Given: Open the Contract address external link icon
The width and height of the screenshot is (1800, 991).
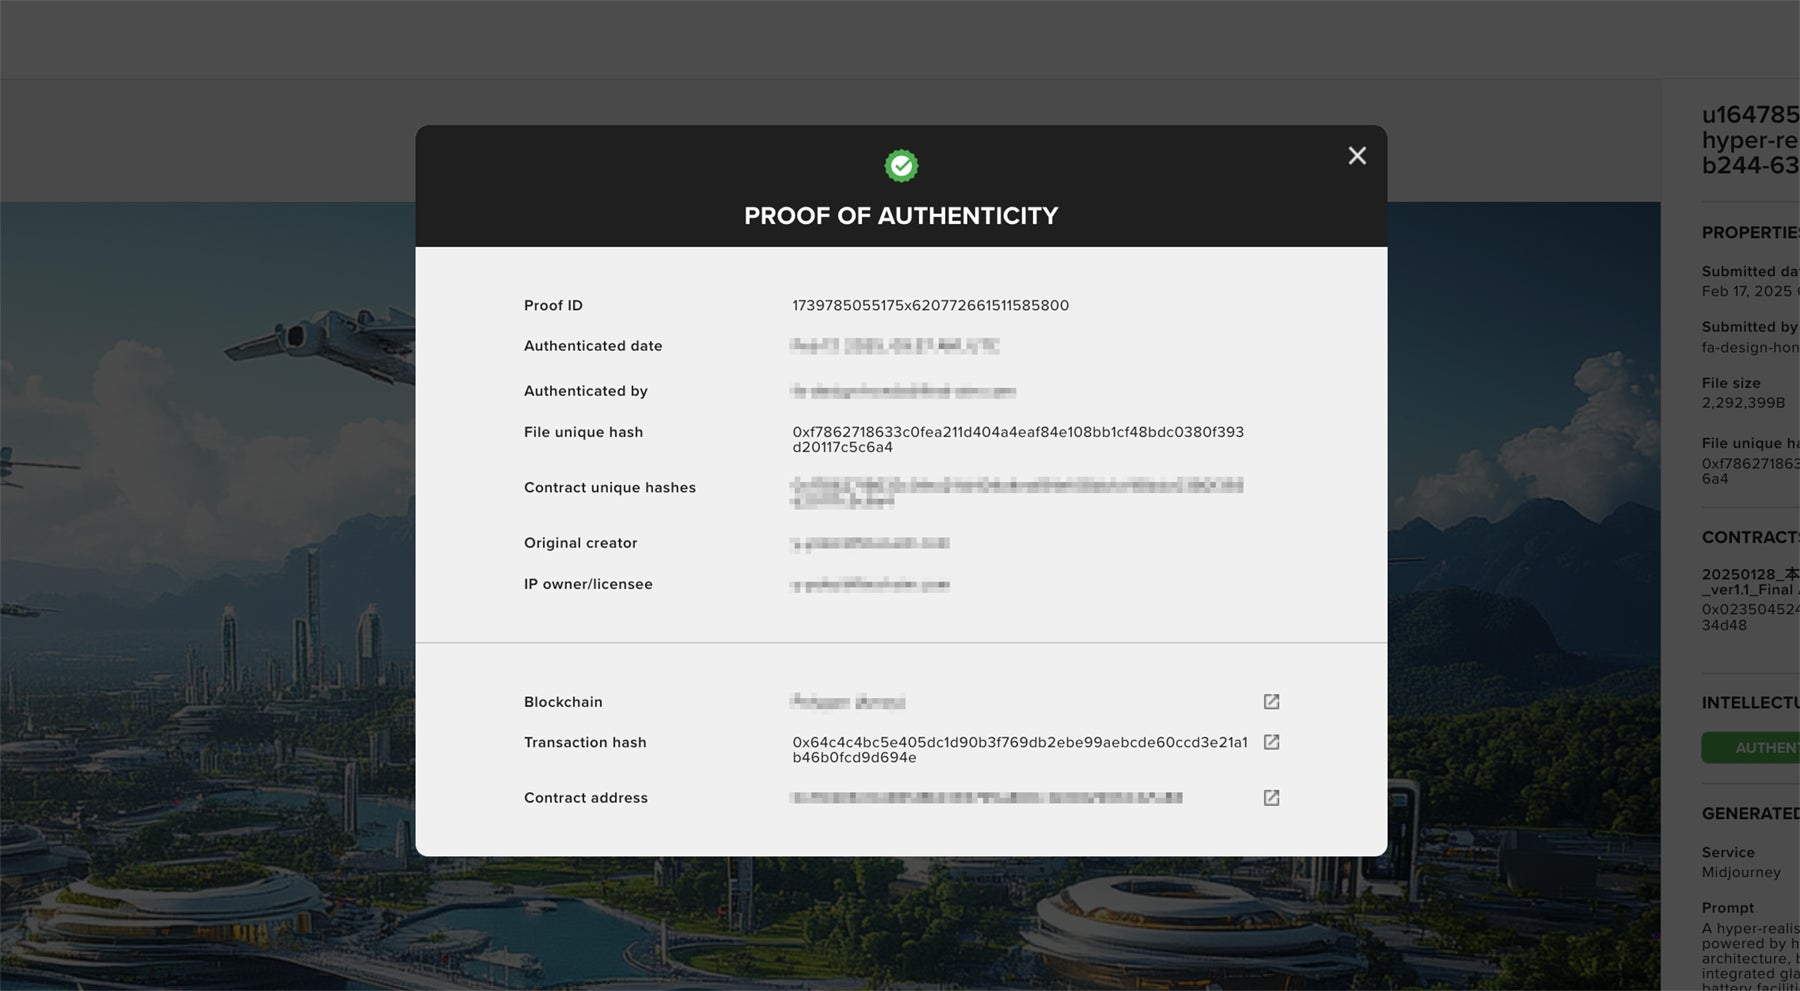Looking at the screenshot, I should click(x=1271, y=798).
